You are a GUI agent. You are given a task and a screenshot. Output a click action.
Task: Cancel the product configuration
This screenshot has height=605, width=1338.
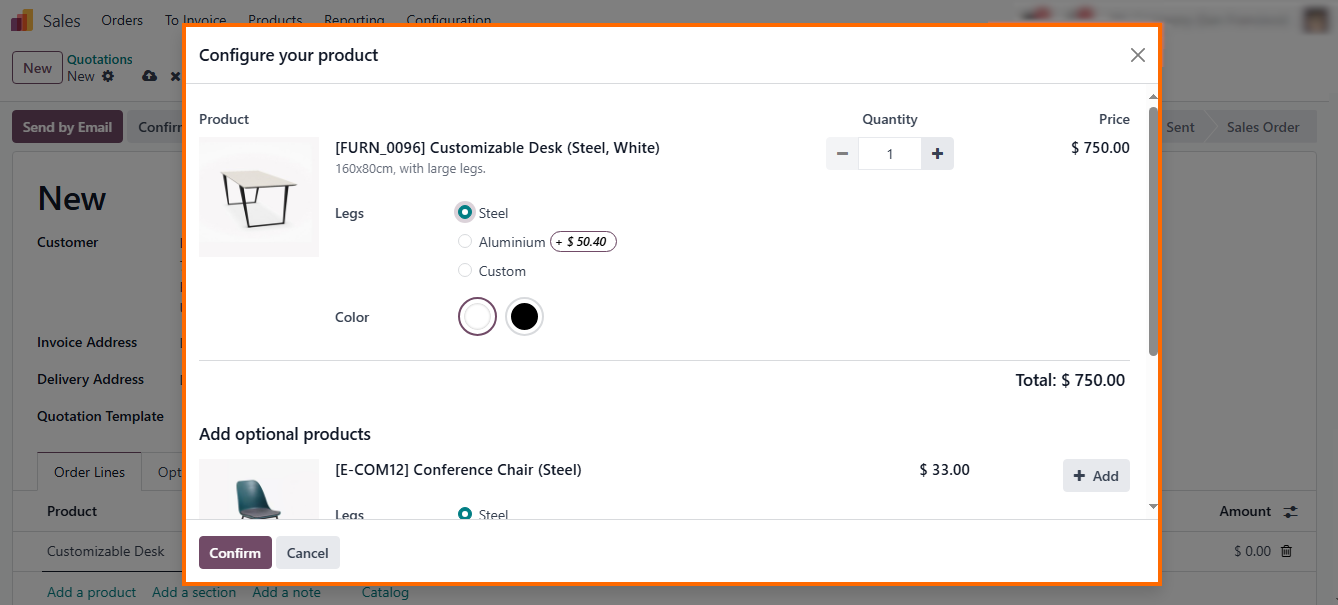point(308,553)
